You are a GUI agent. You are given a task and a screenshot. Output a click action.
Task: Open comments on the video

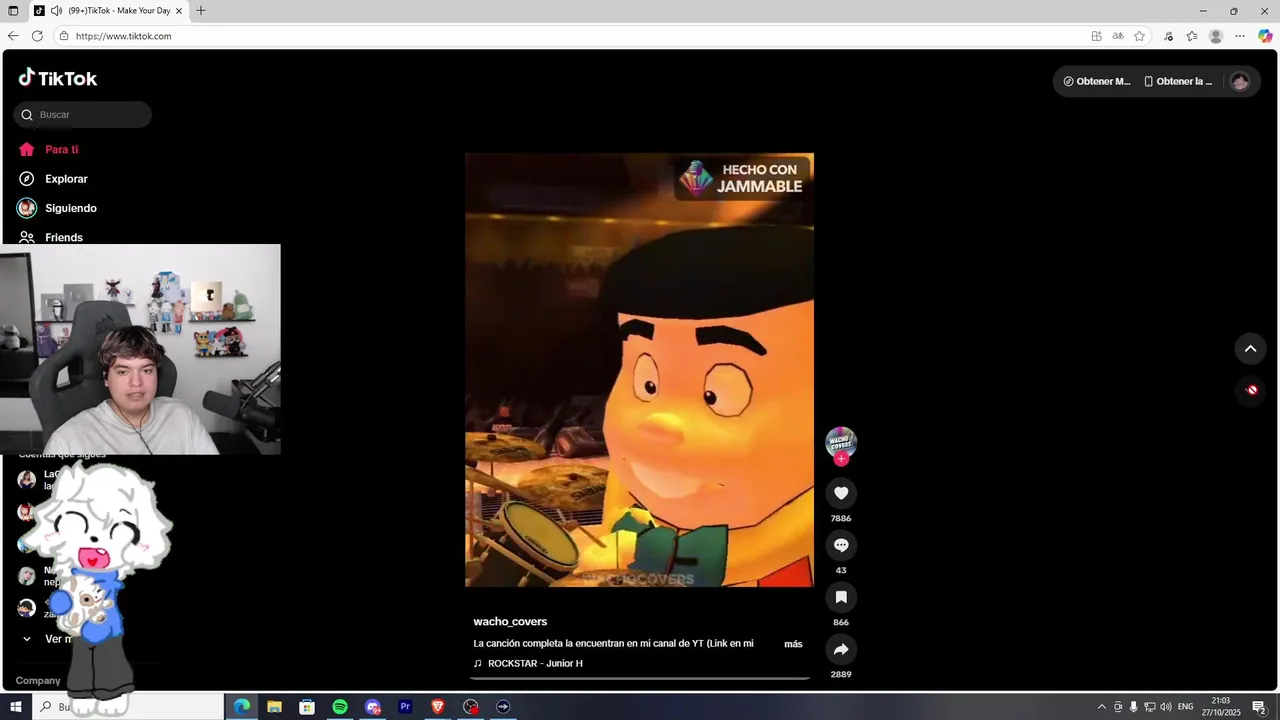(841, 545)
